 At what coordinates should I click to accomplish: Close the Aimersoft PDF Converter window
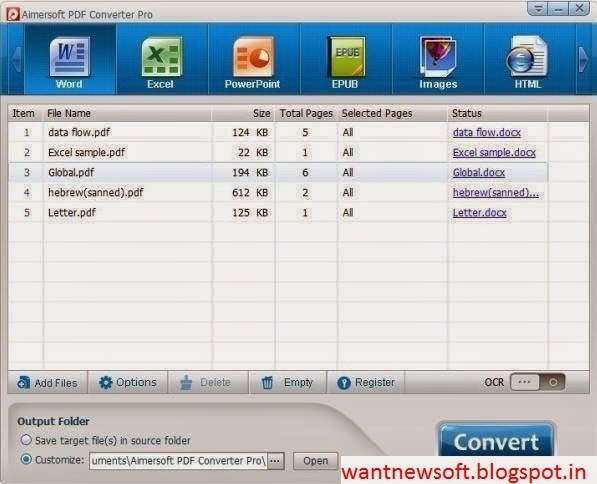(579, 8)
